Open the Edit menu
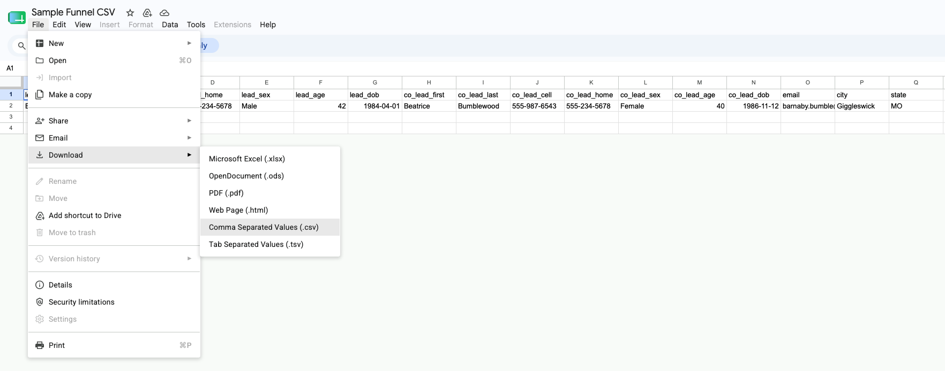The width and height of the screenshot is (945, 371). point(59,25)
